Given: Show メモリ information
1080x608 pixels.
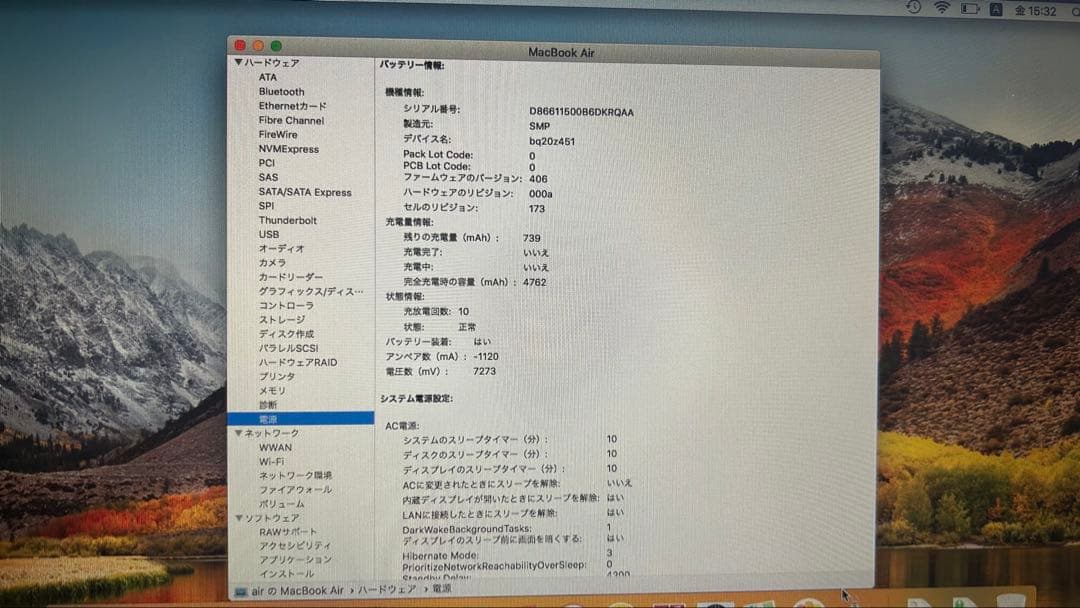Looking at the screenshot, I should tap(272, 390).
